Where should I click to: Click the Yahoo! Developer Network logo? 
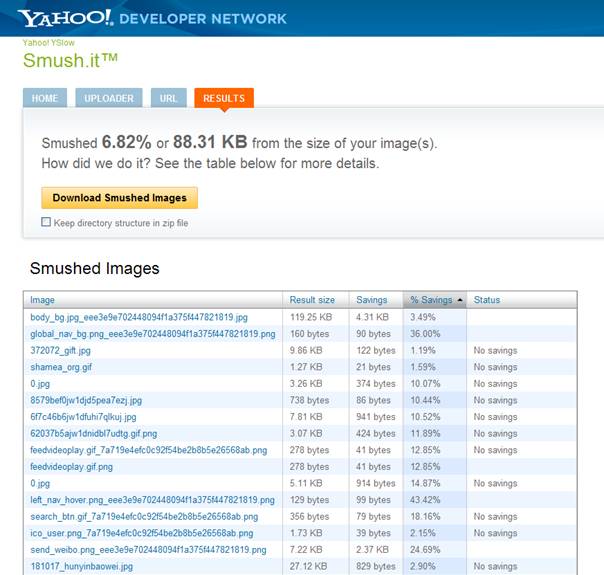pyautogui.click(x=152, y=18)
